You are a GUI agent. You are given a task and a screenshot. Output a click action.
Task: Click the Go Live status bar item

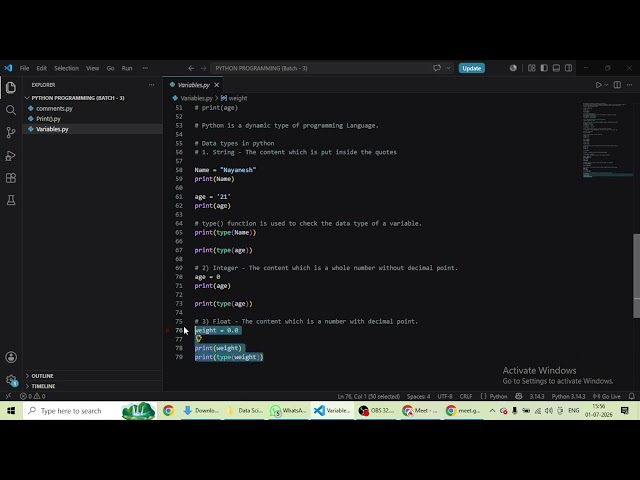click(607, 396)
